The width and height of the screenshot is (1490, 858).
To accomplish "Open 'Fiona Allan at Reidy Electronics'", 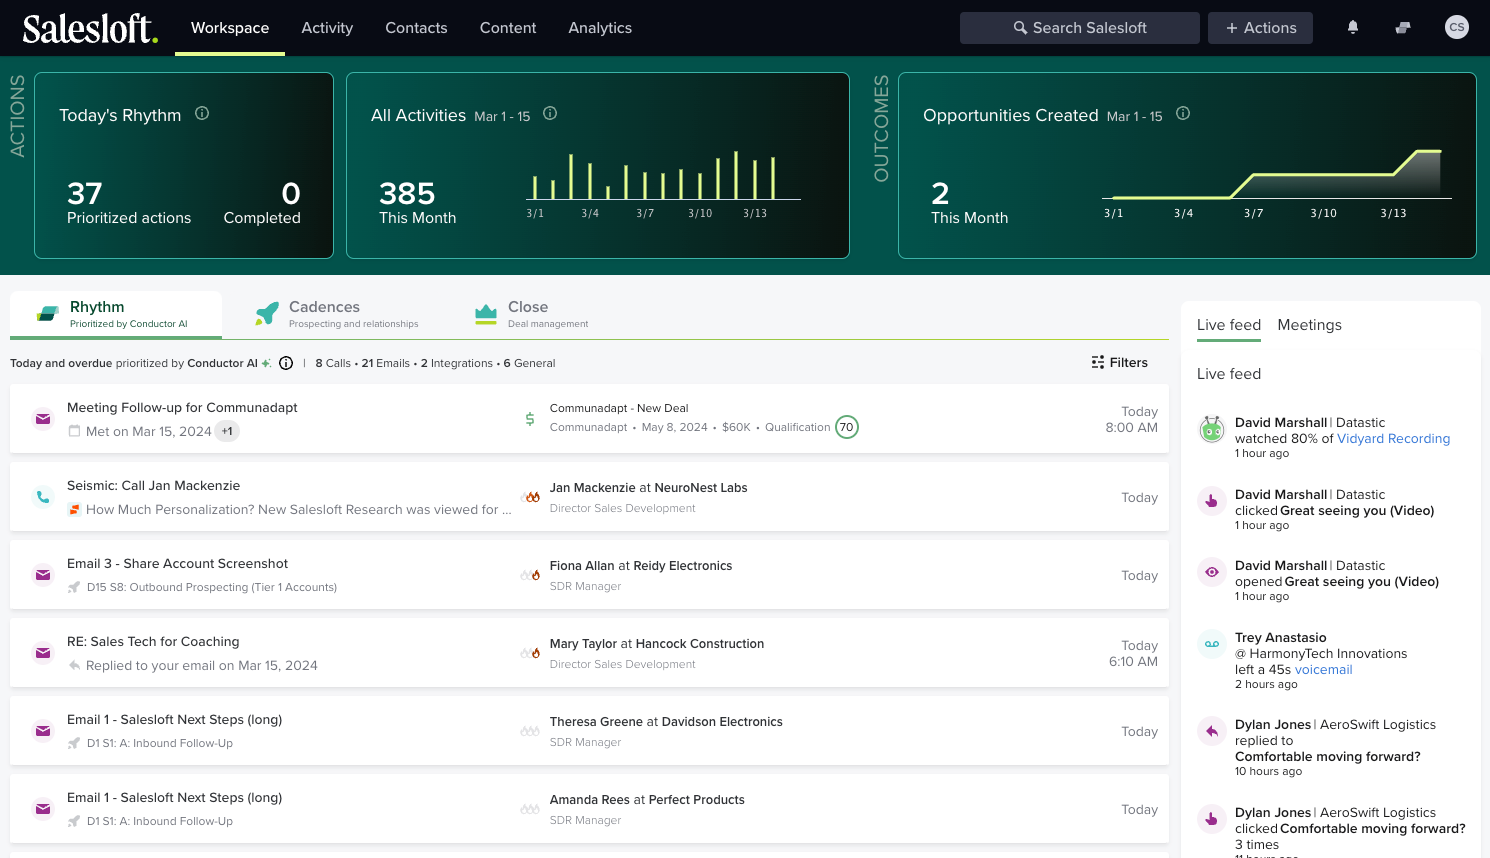I will (641, 566).
